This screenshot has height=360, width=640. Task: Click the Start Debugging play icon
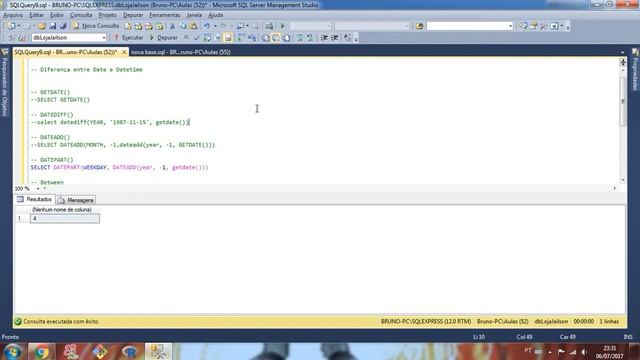pyautogui.click(x=282, y=26)
